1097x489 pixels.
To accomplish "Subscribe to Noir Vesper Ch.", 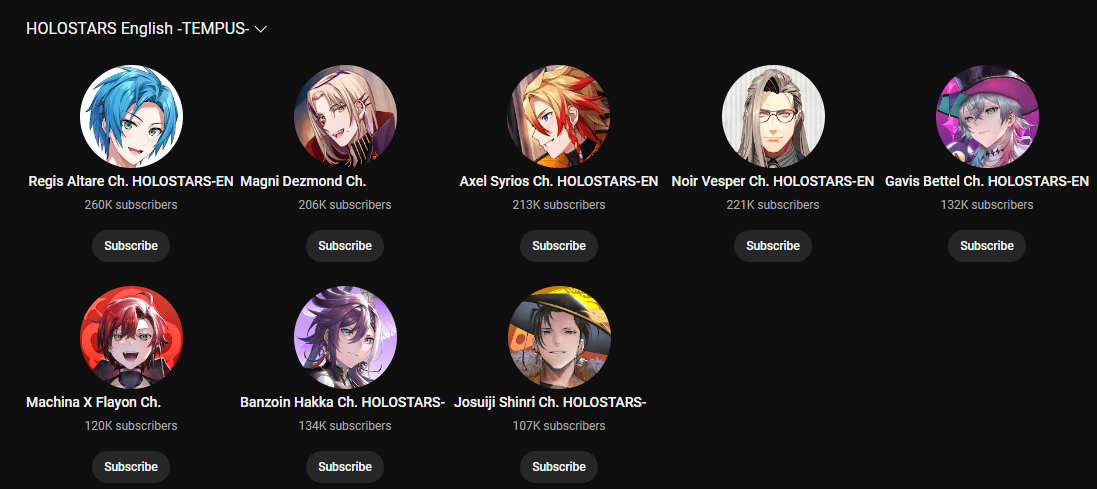I will (x=773, y=246).
